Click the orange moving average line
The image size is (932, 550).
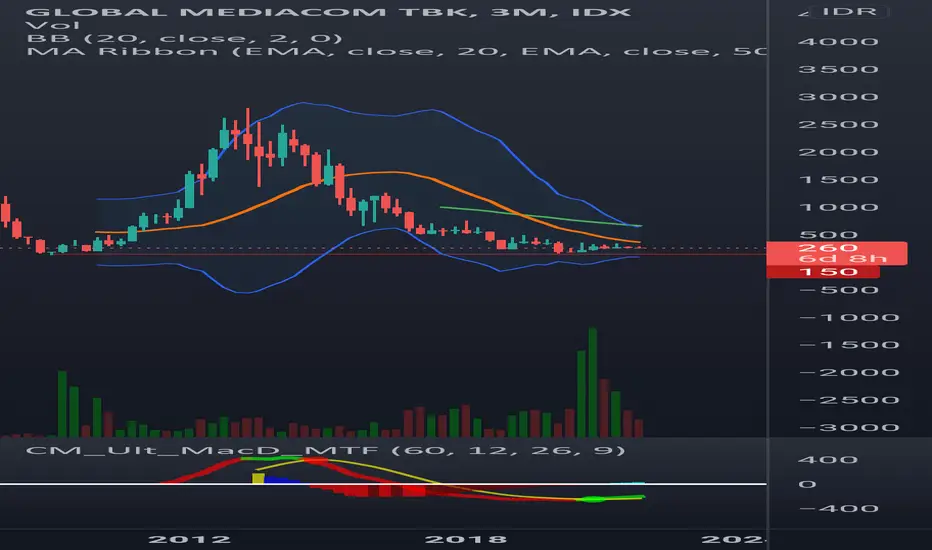pos(367,173)
